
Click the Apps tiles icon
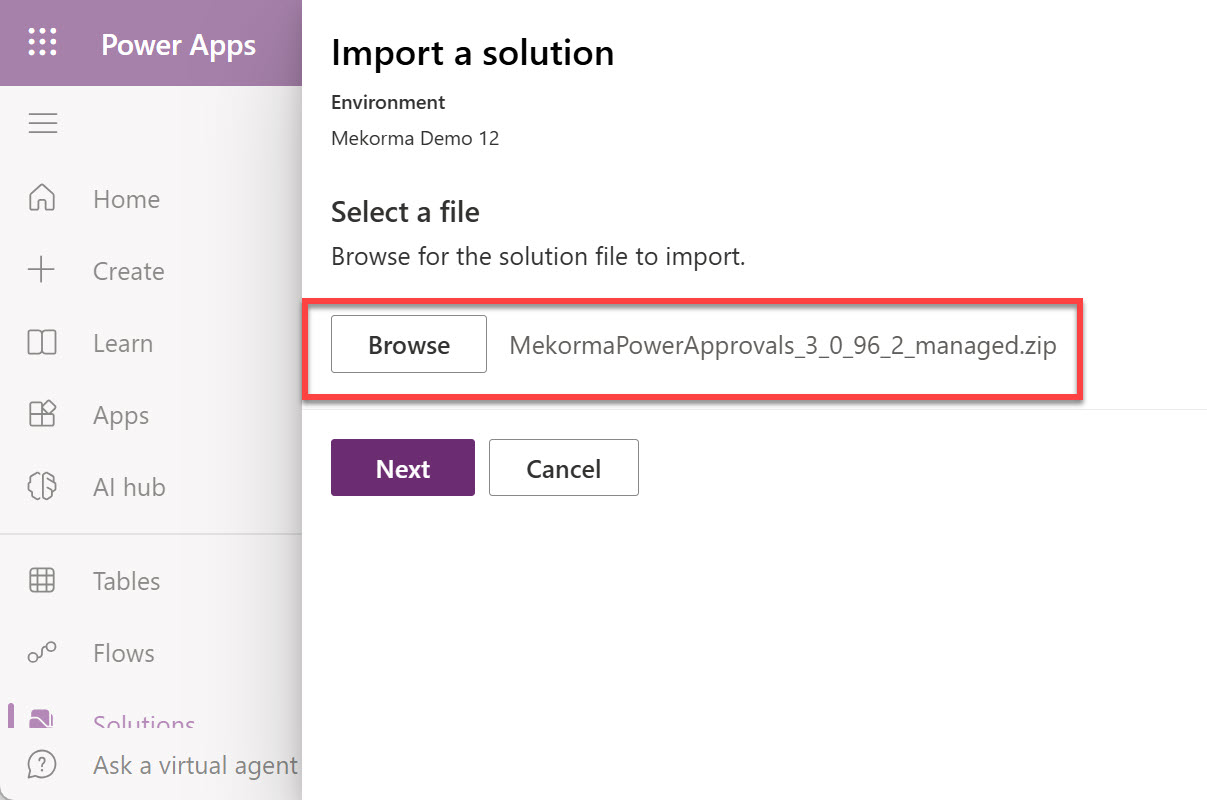click(42, 415)
